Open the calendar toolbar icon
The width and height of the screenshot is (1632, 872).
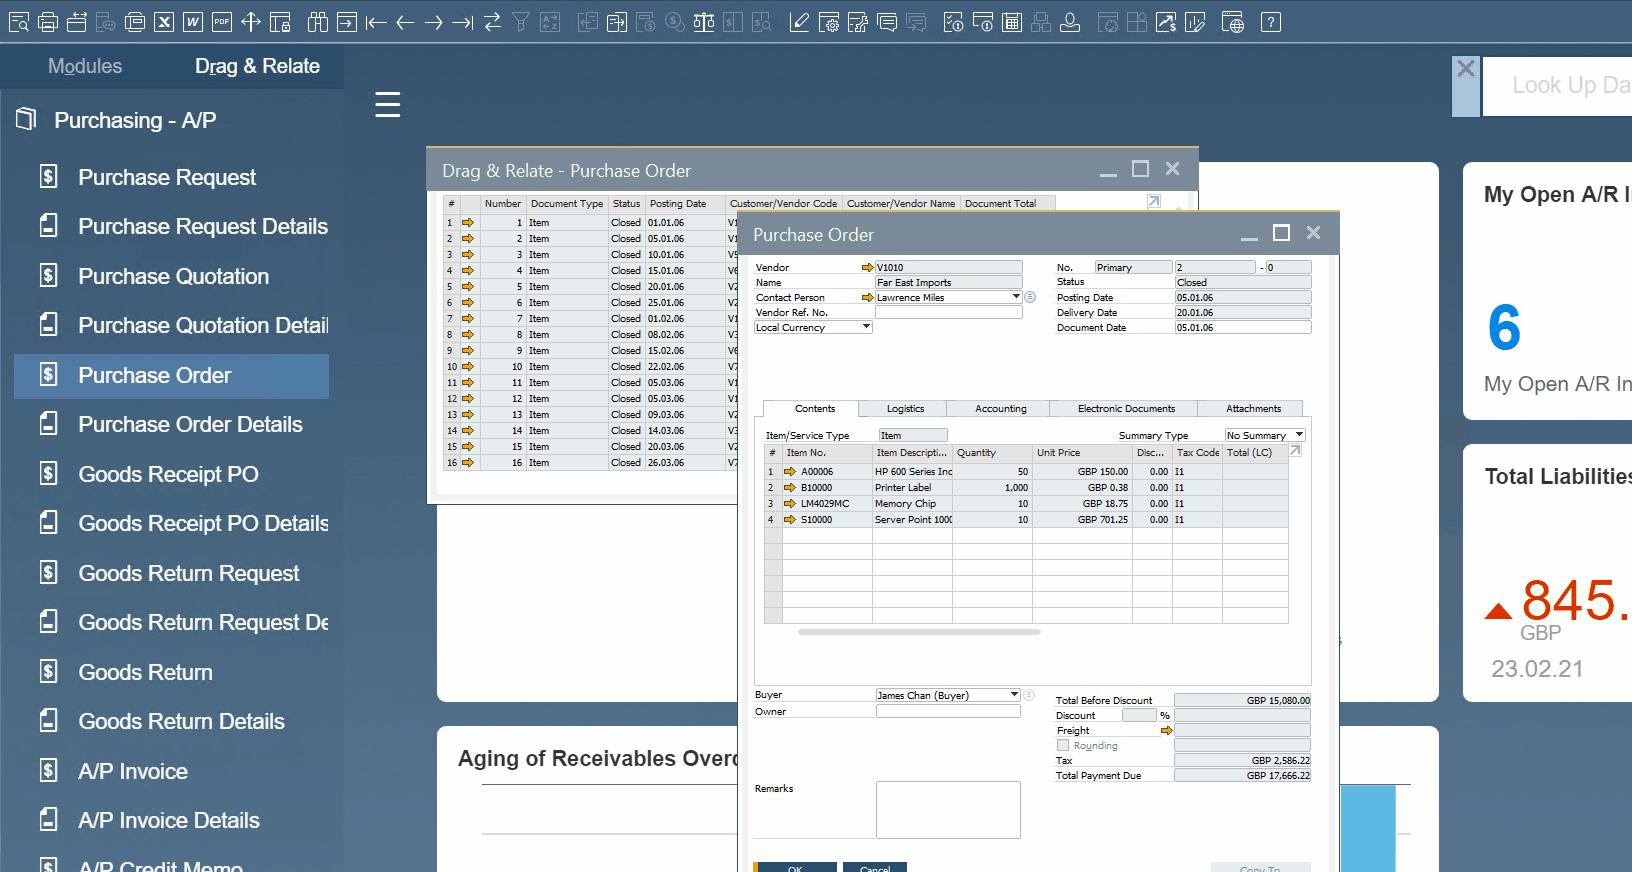click(1012, 22)
